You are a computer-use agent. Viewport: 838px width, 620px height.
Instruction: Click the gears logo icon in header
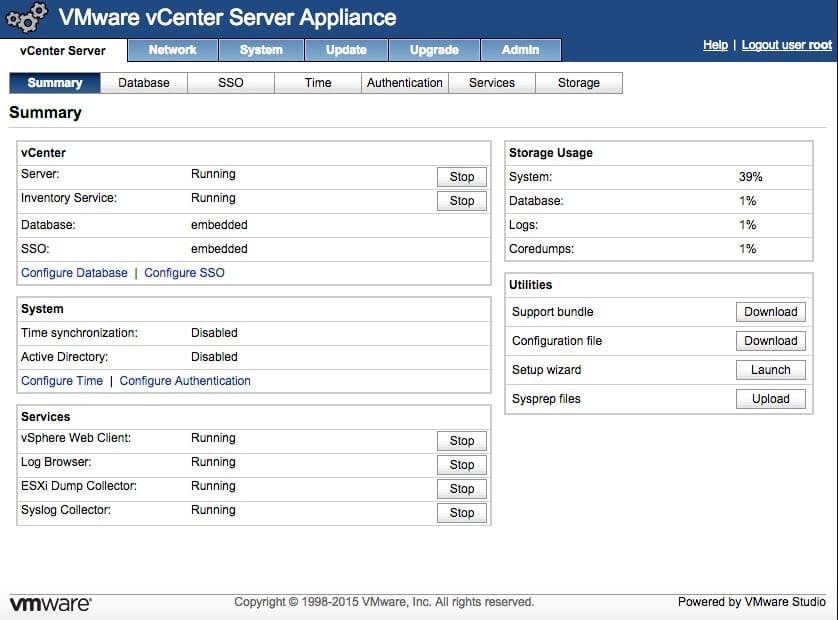pyautogui.click(x=26, y=18)
